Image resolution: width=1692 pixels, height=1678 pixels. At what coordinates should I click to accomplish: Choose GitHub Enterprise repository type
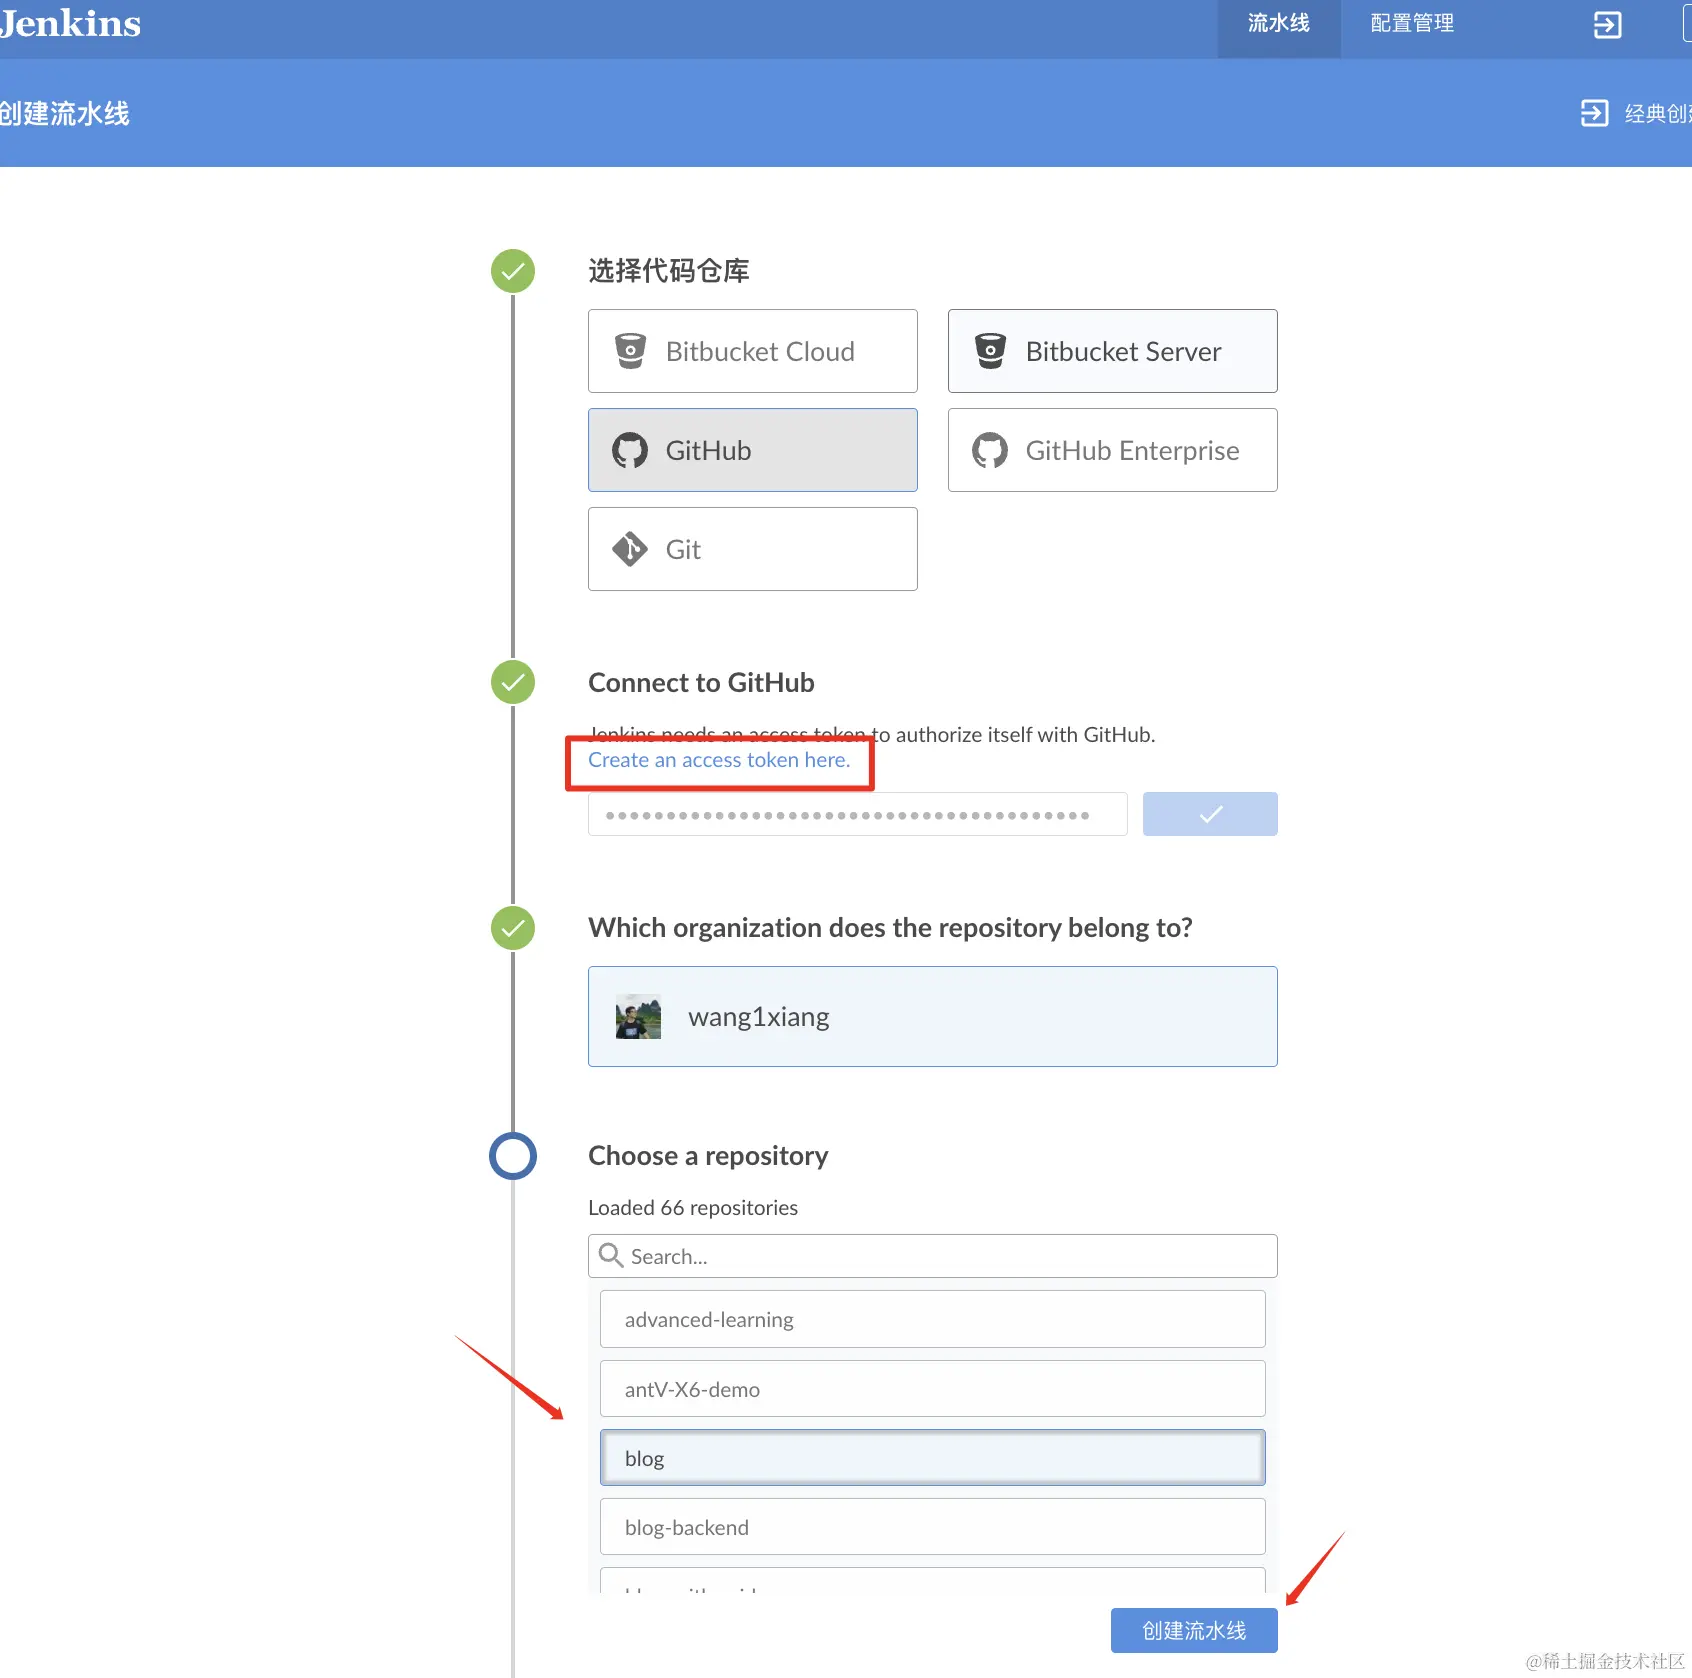(1112, 450)
